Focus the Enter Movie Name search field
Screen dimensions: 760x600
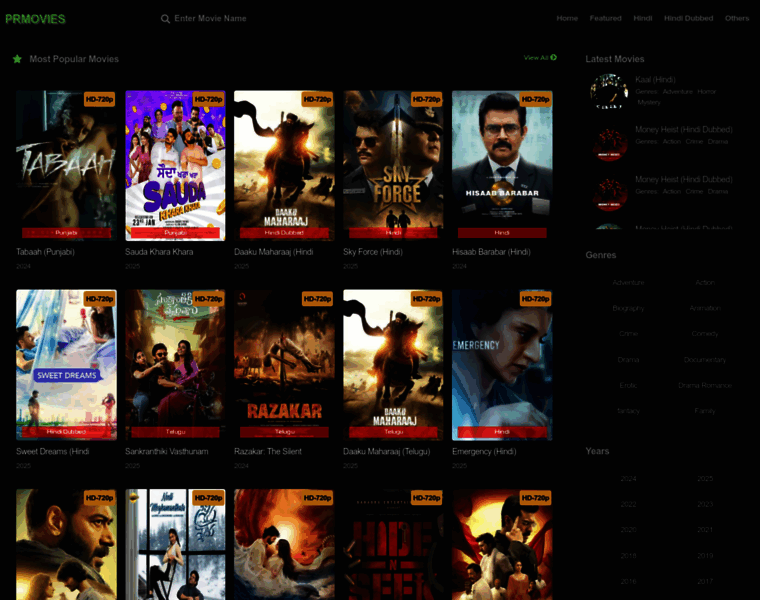click(x=210, y=18)
